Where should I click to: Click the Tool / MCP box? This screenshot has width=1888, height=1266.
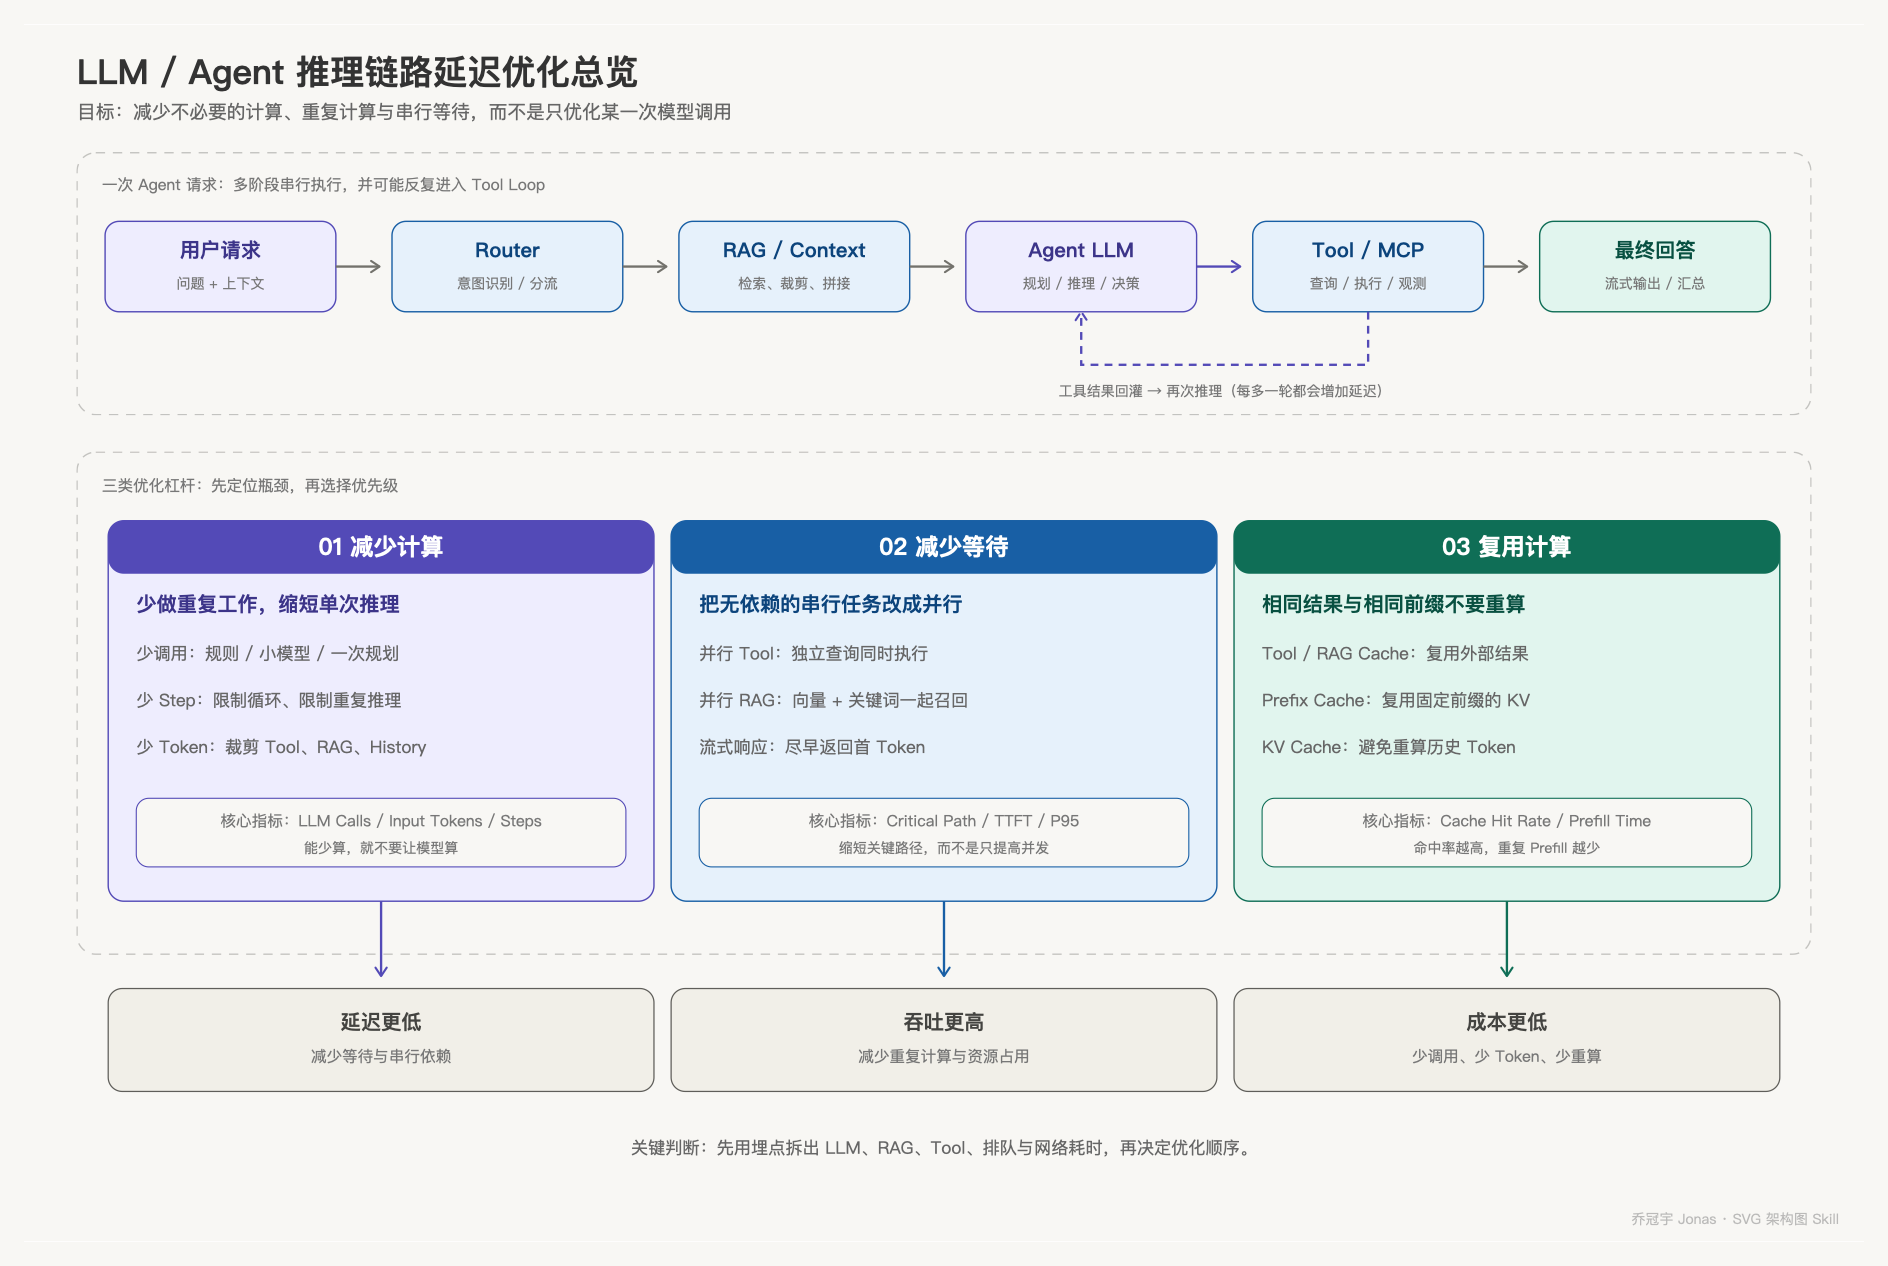click(1368, 266)
